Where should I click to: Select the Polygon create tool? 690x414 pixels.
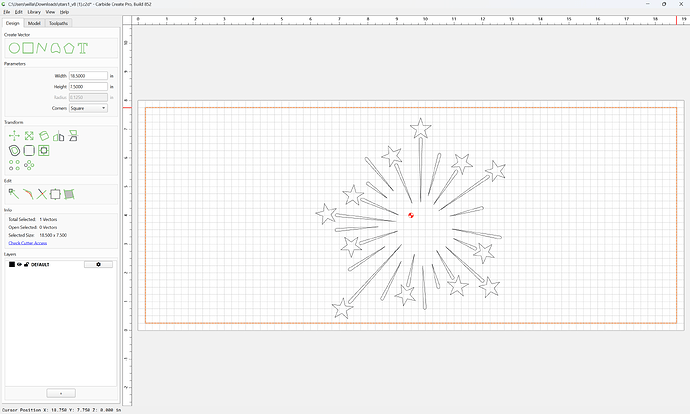pos(69,48)
